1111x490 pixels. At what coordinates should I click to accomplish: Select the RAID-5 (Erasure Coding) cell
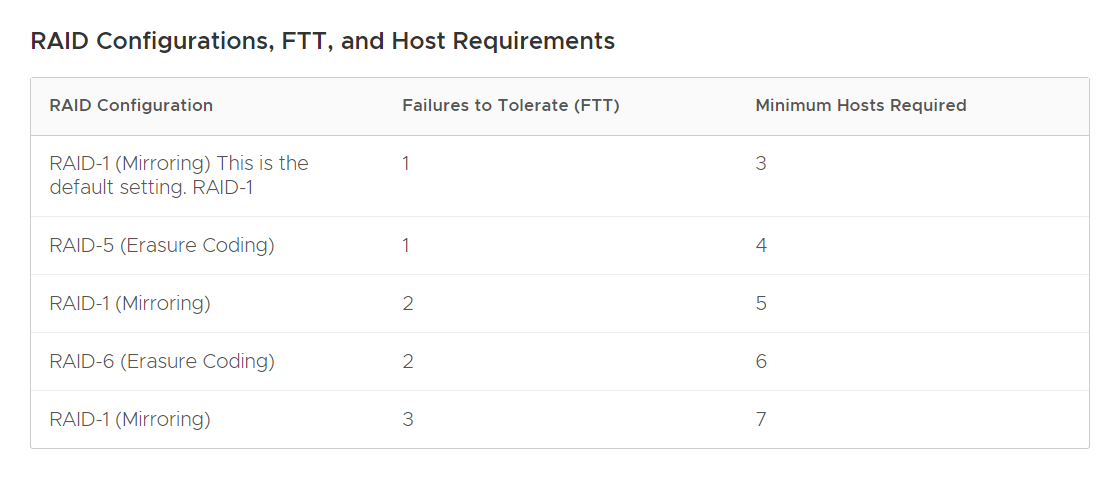(162, 245)
